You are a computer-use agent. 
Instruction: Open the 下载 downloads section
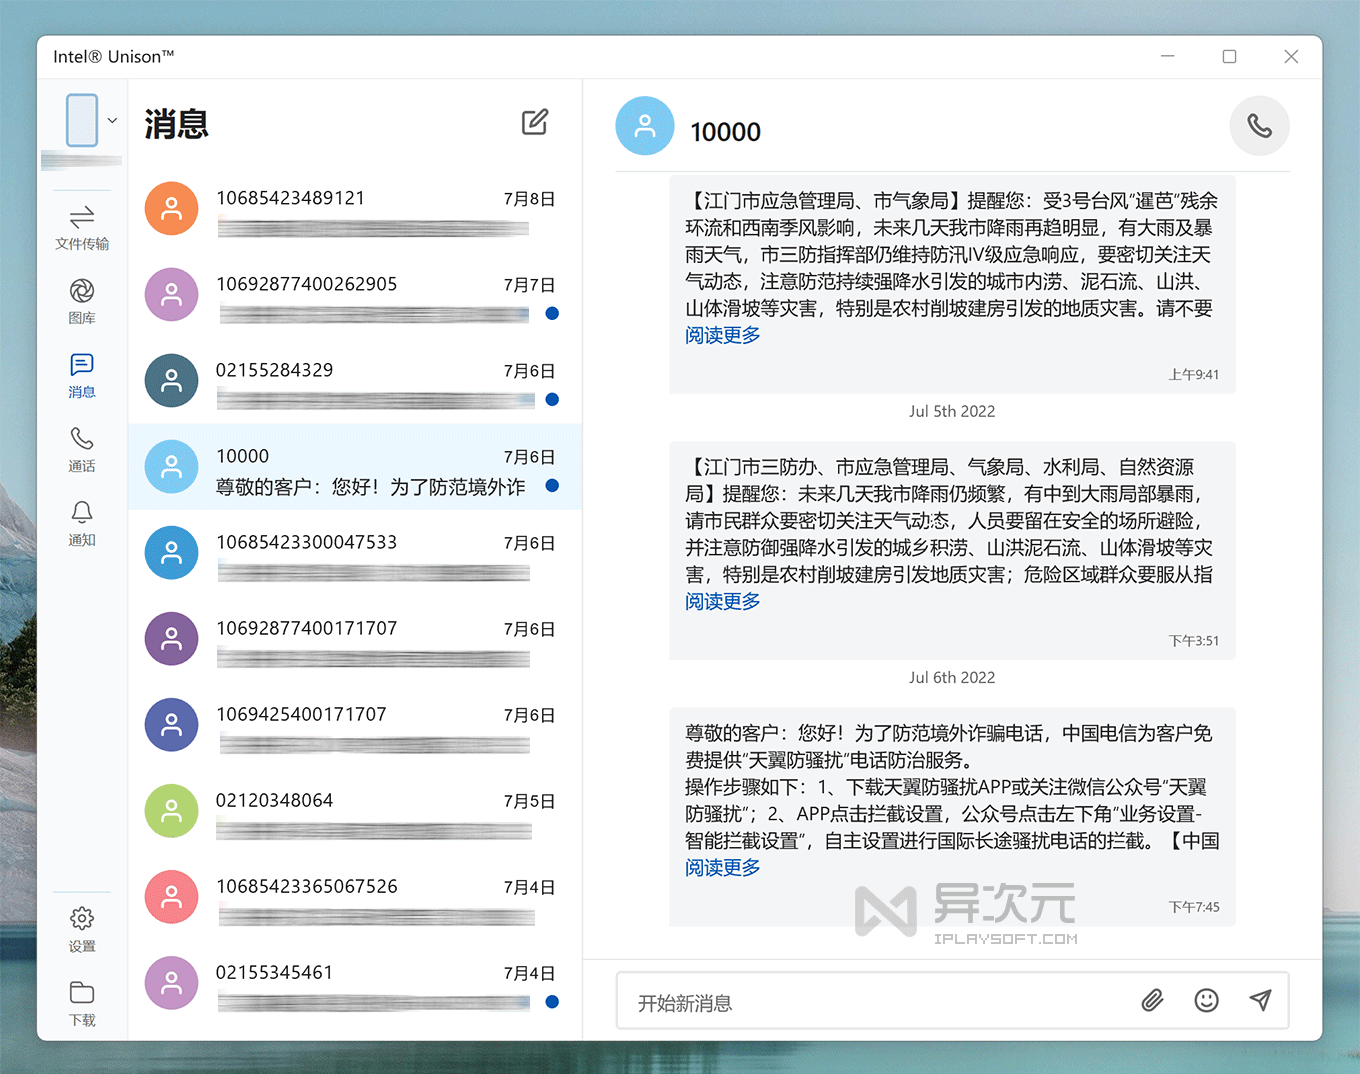[82, 1002]
